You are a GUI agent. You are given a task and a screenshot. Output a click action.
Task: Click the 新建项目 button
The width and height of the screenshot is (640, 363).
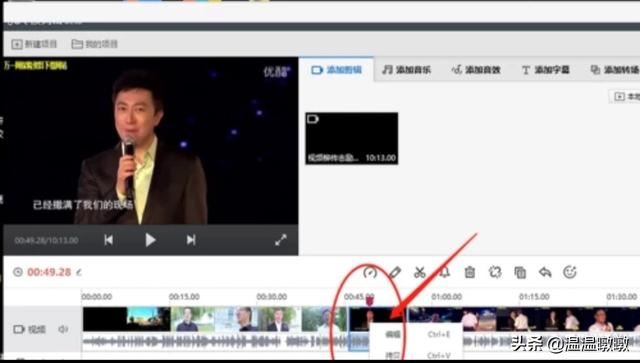(34, 44)
